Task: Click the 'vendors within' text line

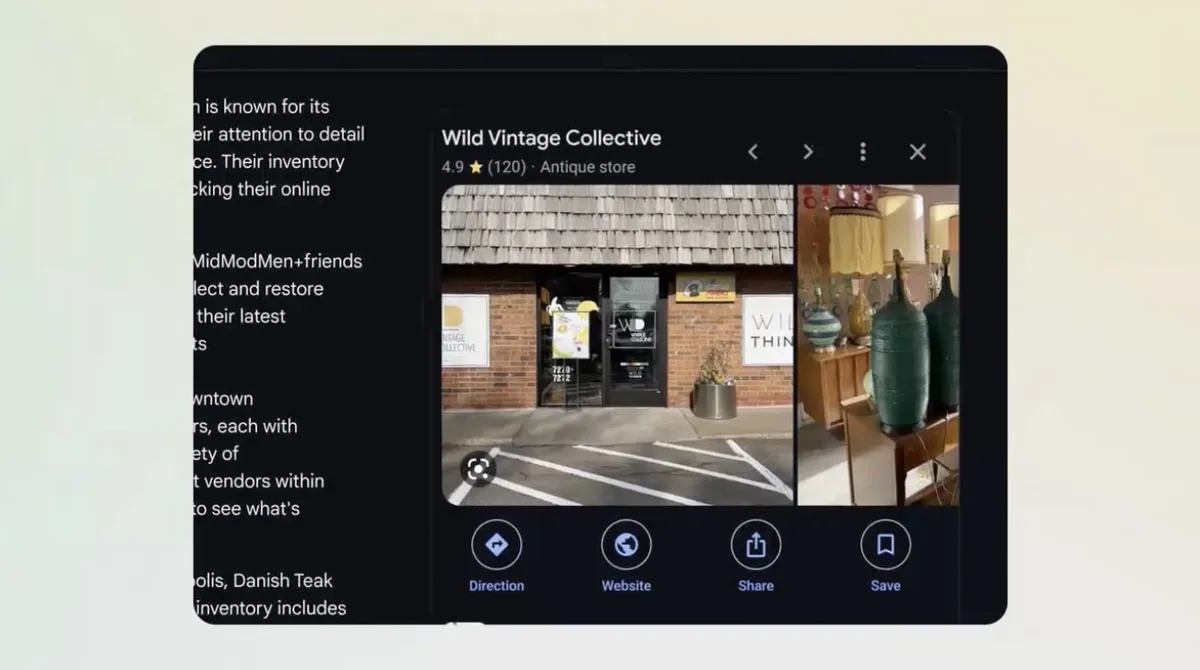Action: click(259, 481)
